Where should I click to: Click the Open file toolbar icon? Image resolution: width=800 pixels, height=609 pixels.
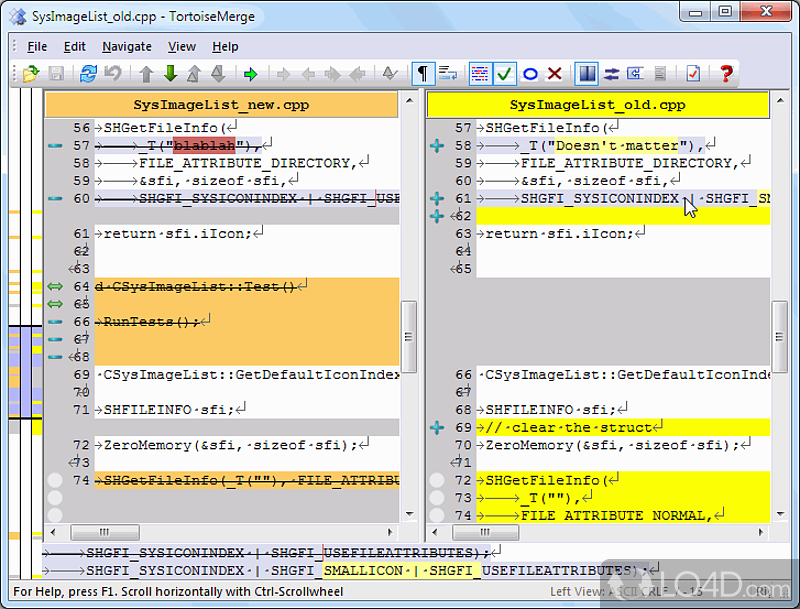coord(30,73)
